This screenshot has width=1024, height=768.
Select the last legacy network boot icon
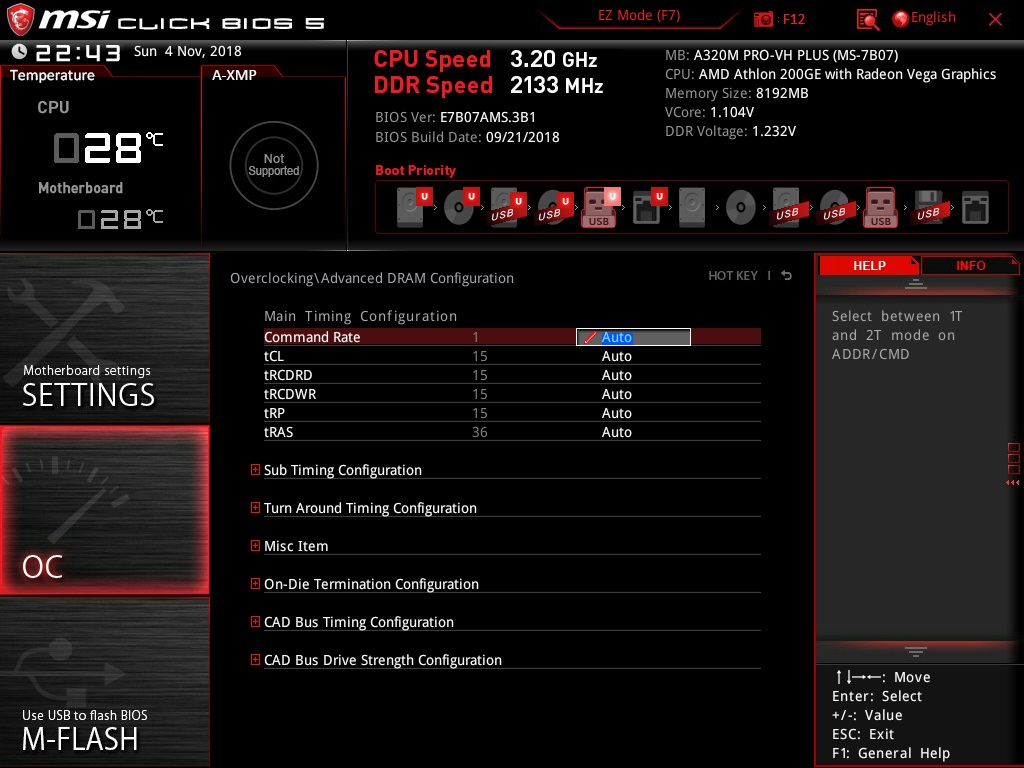pyautogui.click(x=976, y=208)
